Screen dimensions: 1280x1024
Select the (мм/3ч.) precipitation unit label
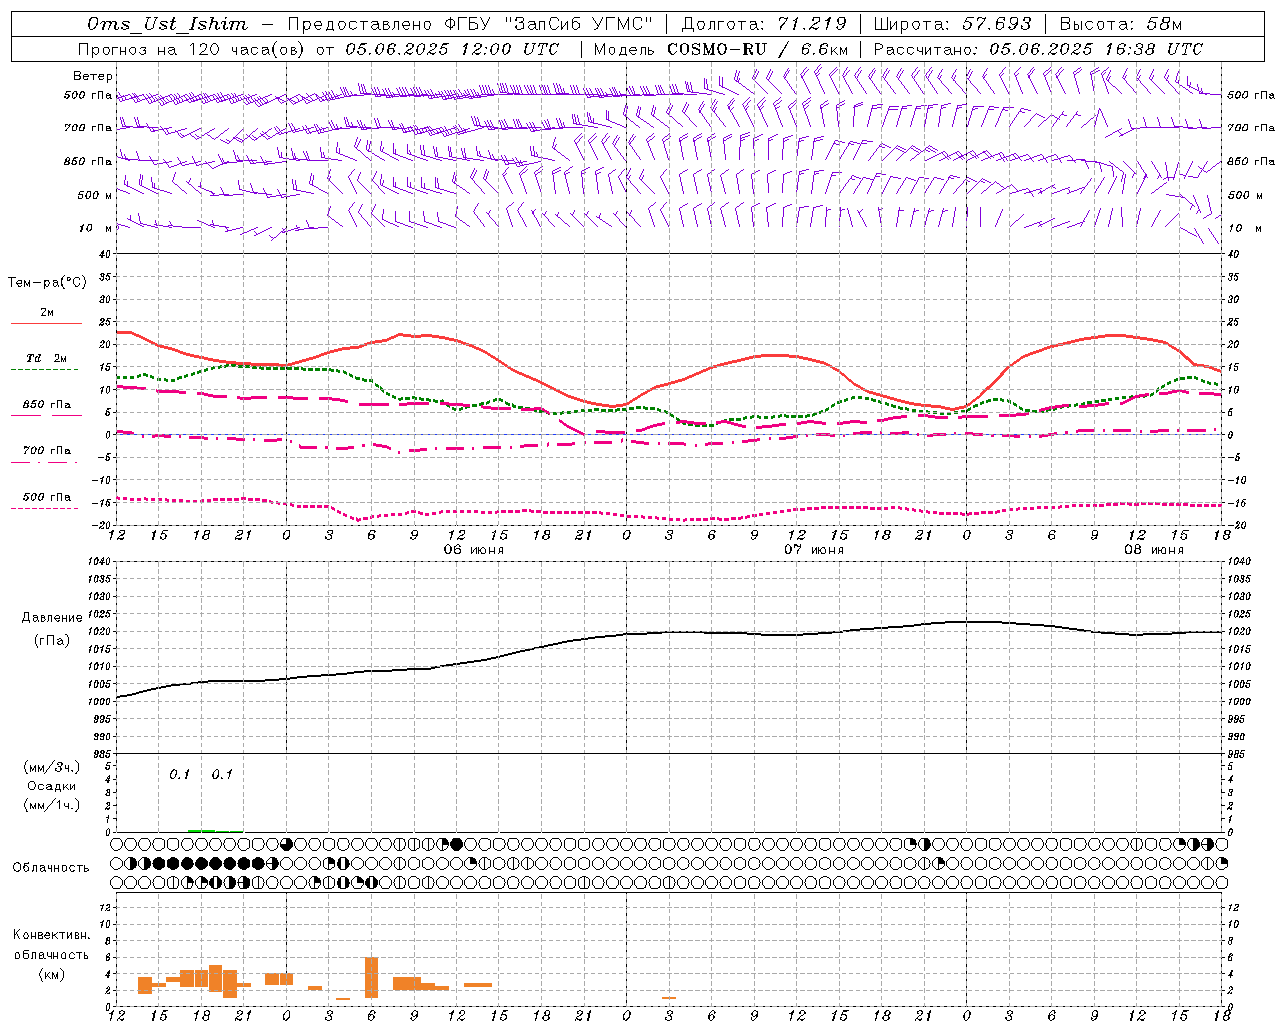pos(52,767)
